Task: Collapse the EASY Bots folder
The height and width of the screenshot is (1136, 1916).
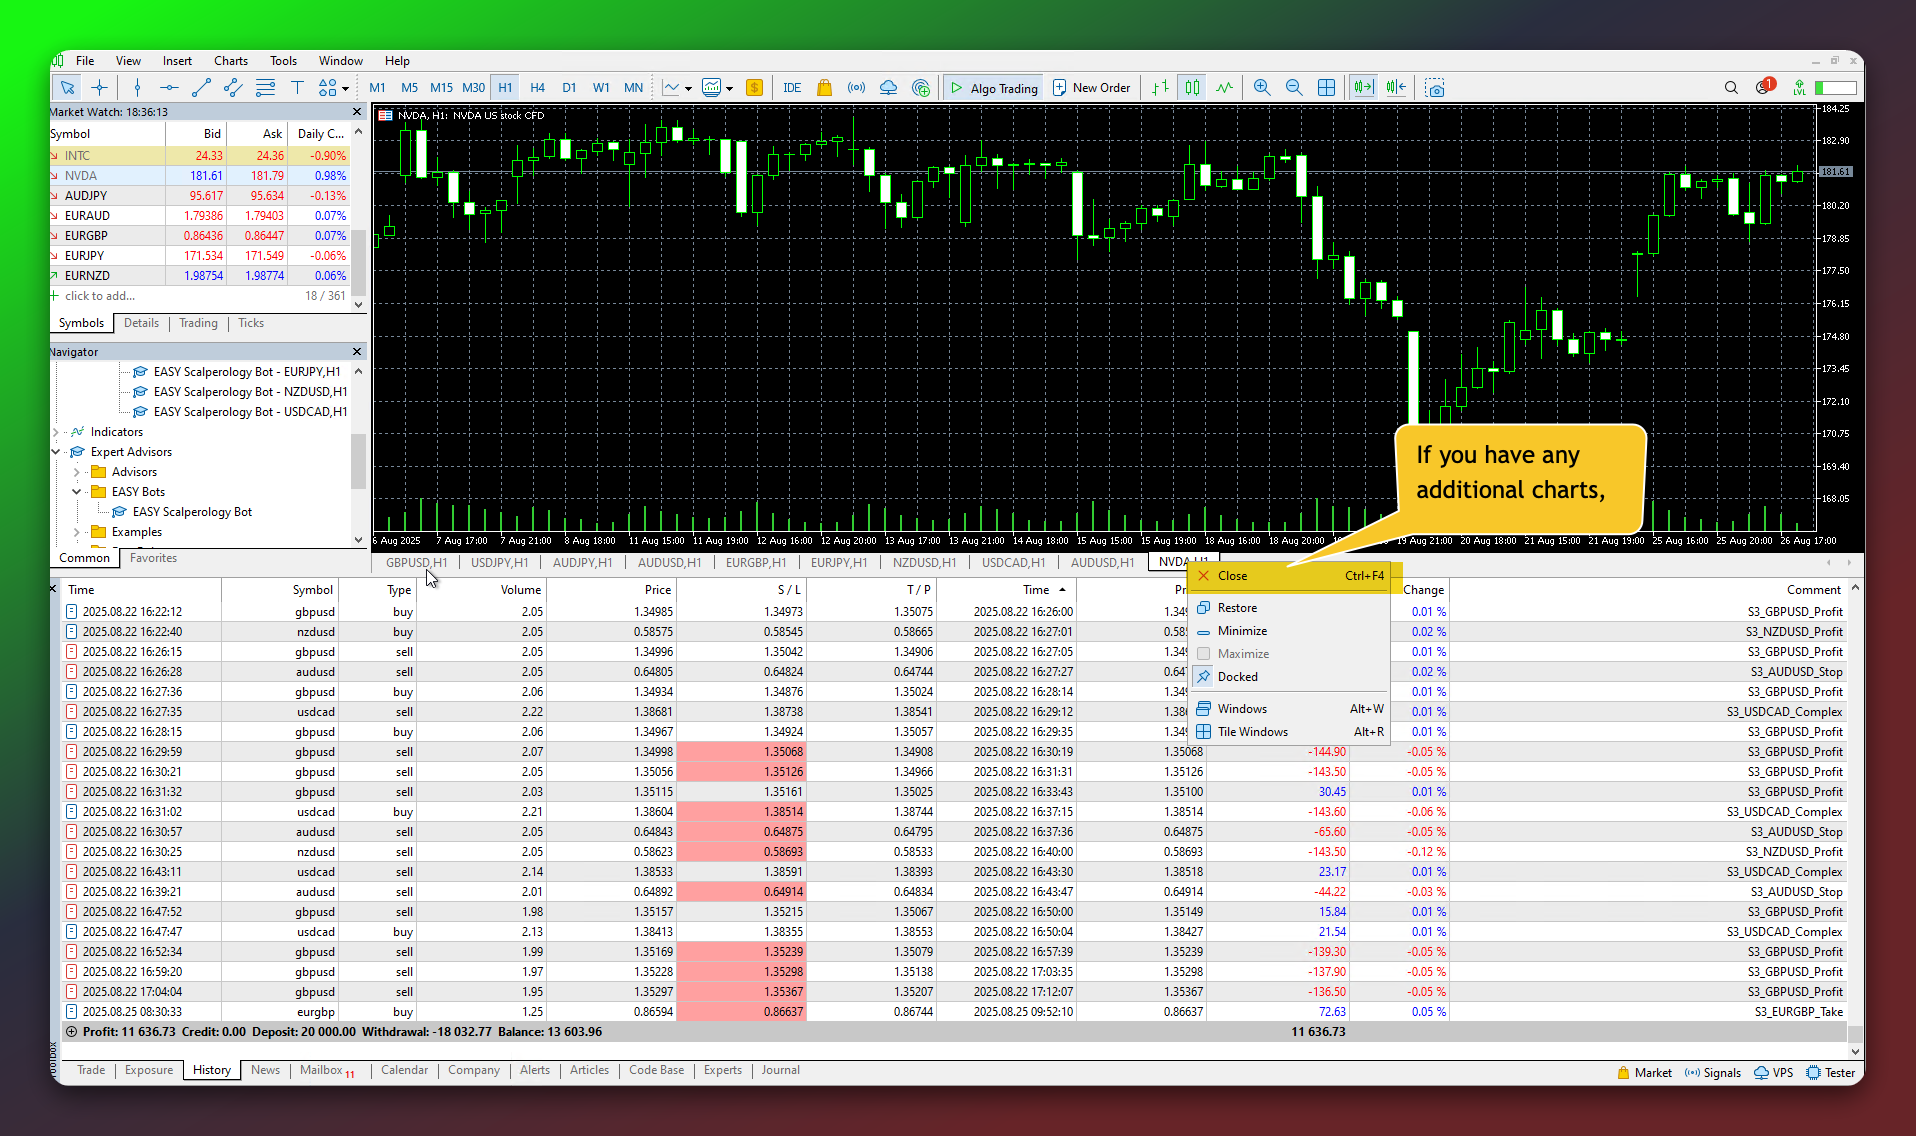Action: (76, 492)
